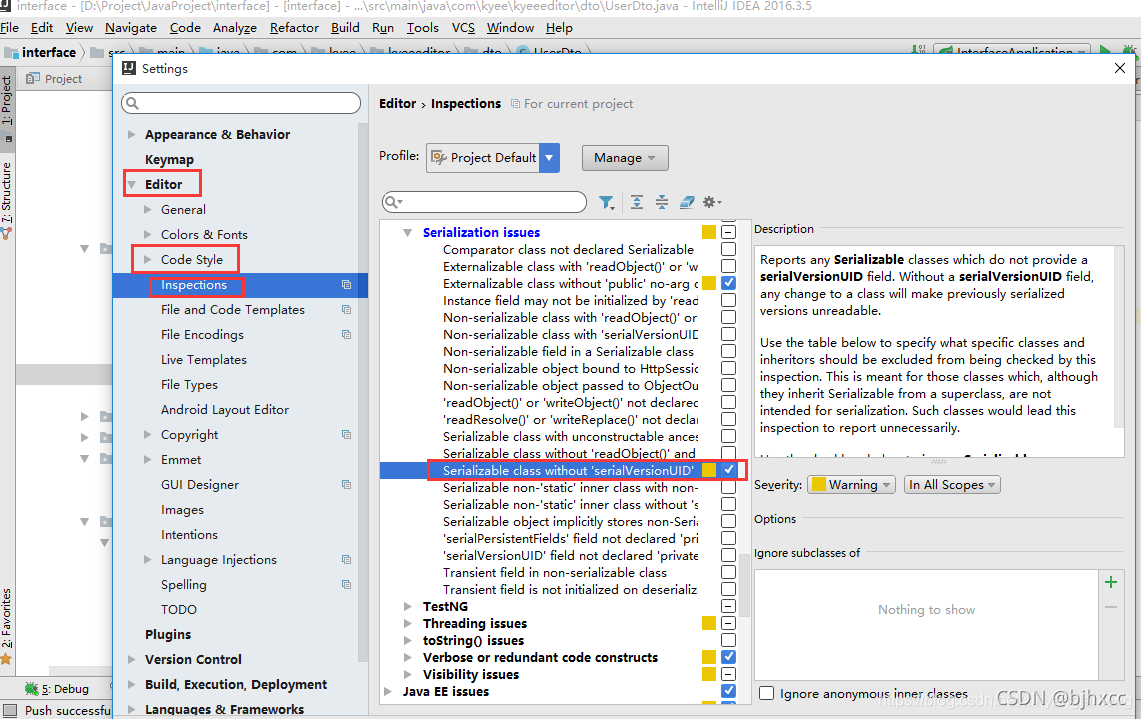
Task: Expand the Version Control settings node
Action: [x=132, y=659]
